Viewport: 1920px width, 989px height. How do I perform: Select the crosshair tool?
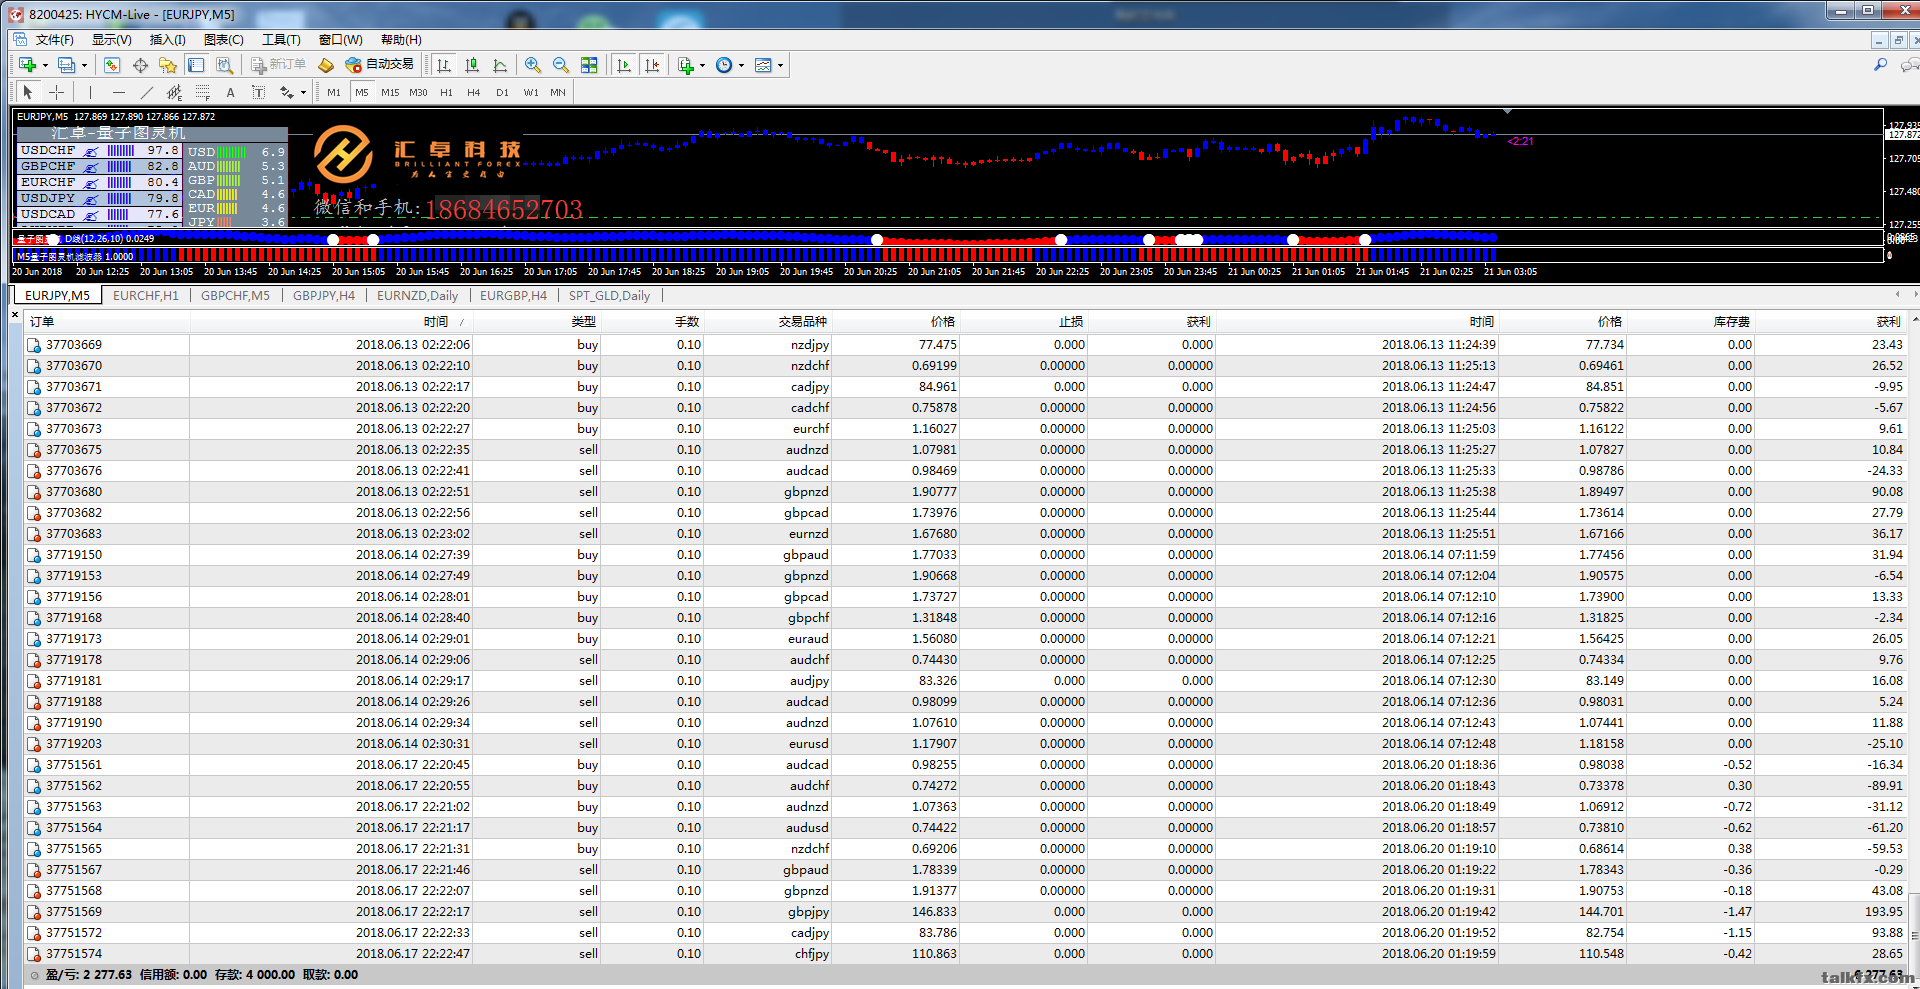click(56, 92)
